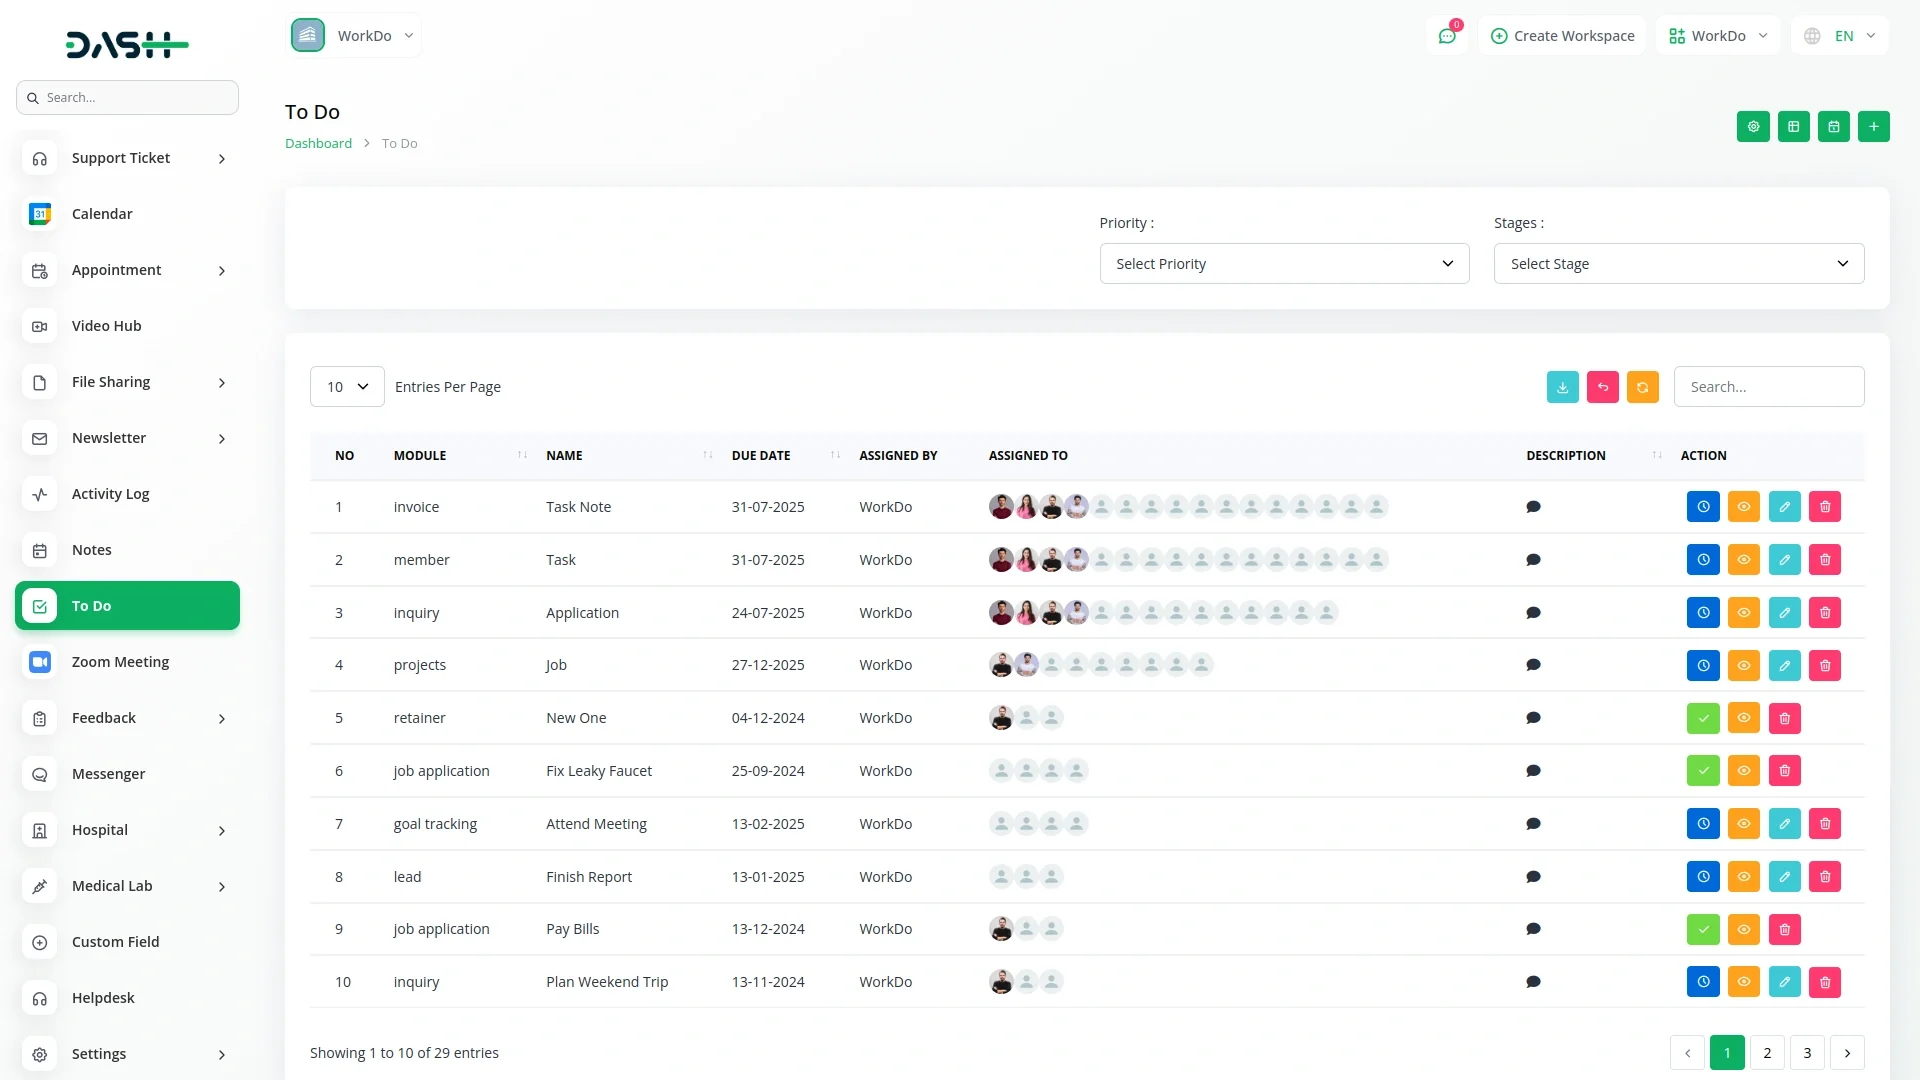Click the Dashboard breadcrumb link
This screenshot has height=1080, width=1920.
[x=318, y=143]
